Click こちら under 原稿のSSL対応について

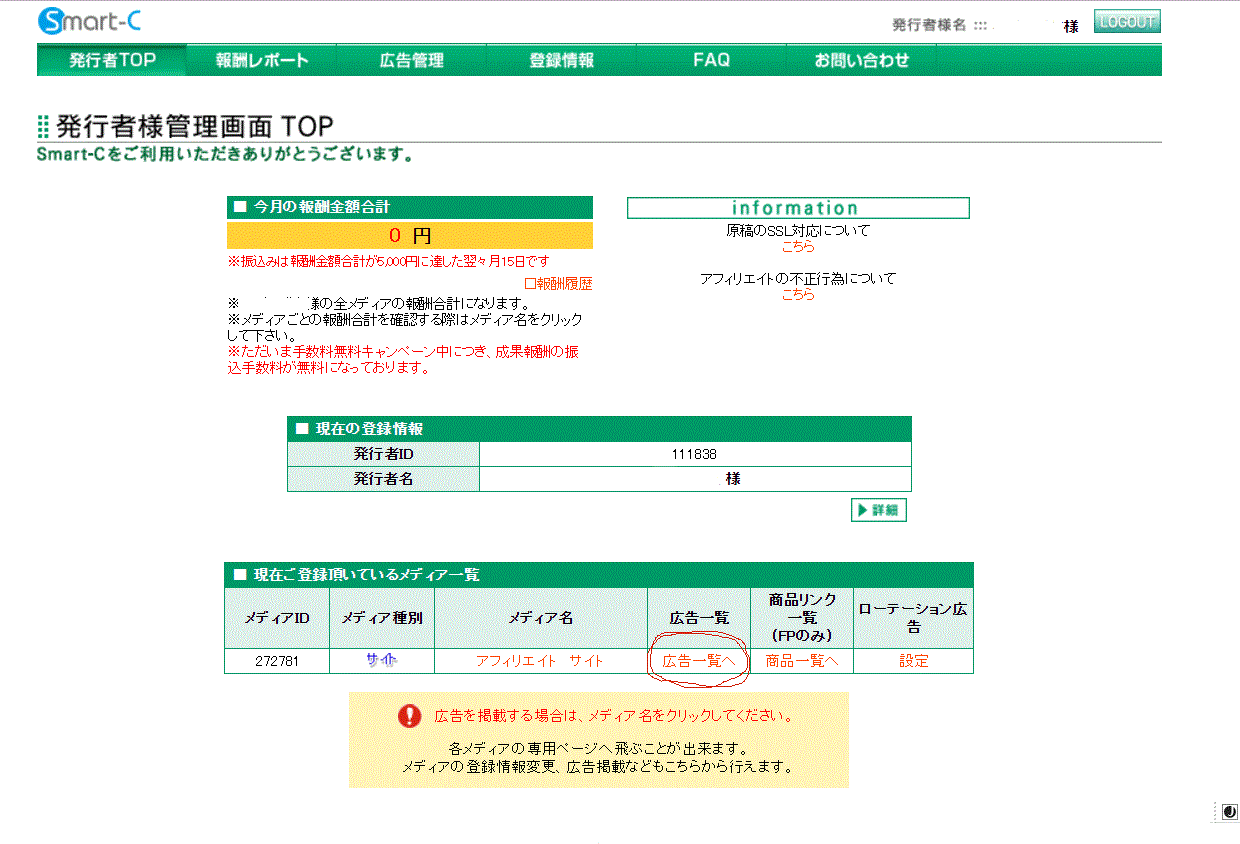(x=797, y=246)
